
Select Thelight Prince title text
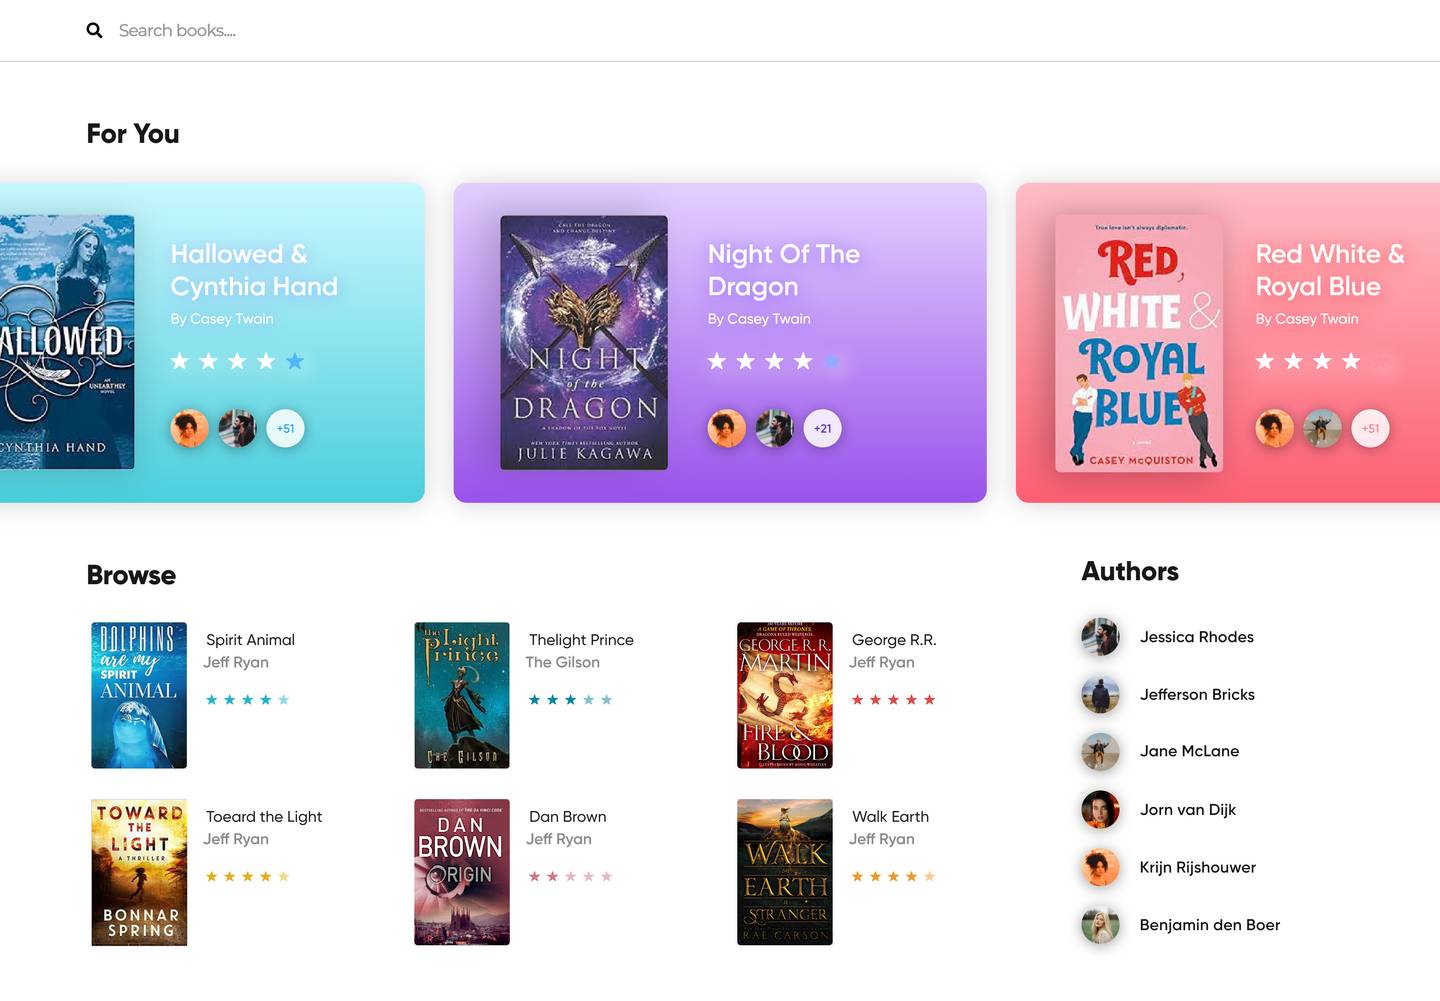pyautogui.click(x=581, y=640)
